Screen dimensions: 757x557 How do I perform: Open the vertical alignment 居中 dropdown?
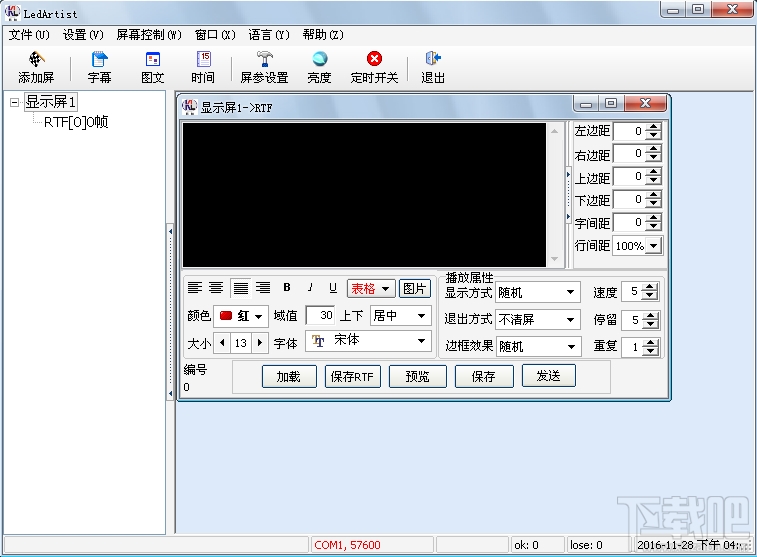click(400, 316)
